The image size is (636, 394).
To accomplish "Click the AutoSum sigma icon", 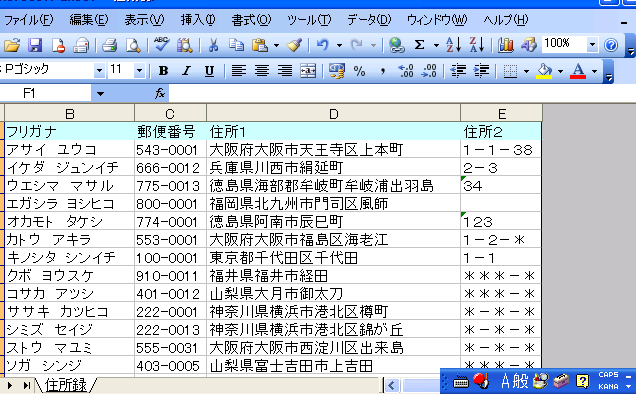I will pos(419,45).
